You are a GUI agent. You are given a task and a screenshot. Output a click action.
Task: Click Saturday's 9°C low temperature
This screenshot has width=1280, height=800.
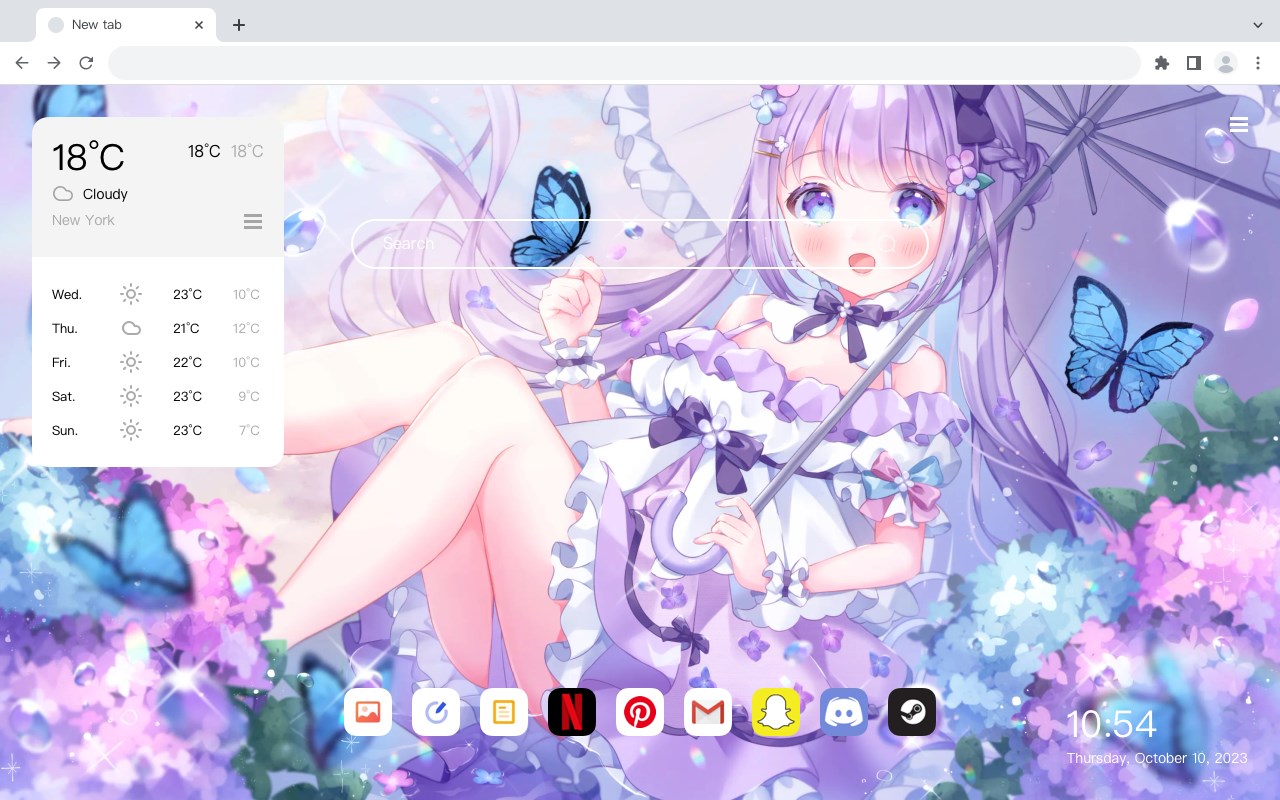pos(249,396)
